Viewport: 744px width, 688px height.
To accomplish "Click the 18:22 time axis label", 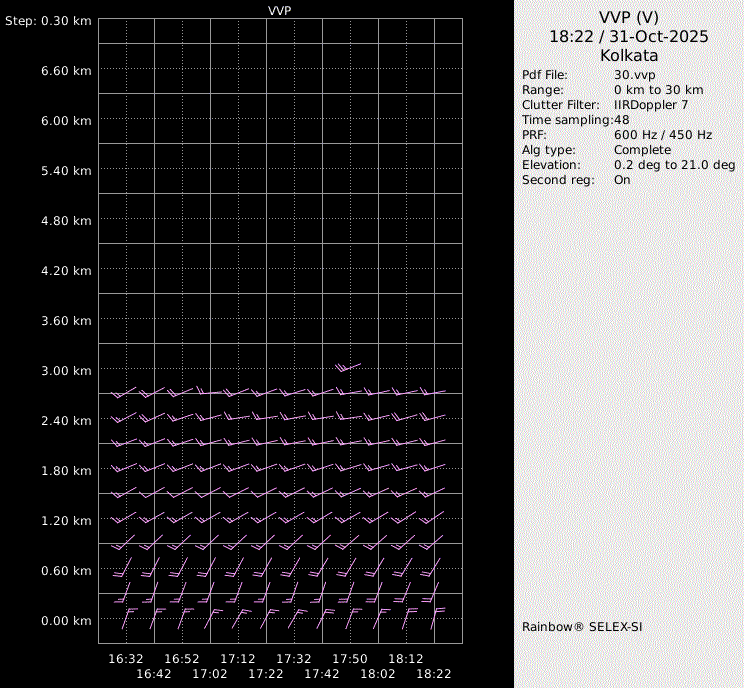I will pyautogui.click(x=434, y=674).
